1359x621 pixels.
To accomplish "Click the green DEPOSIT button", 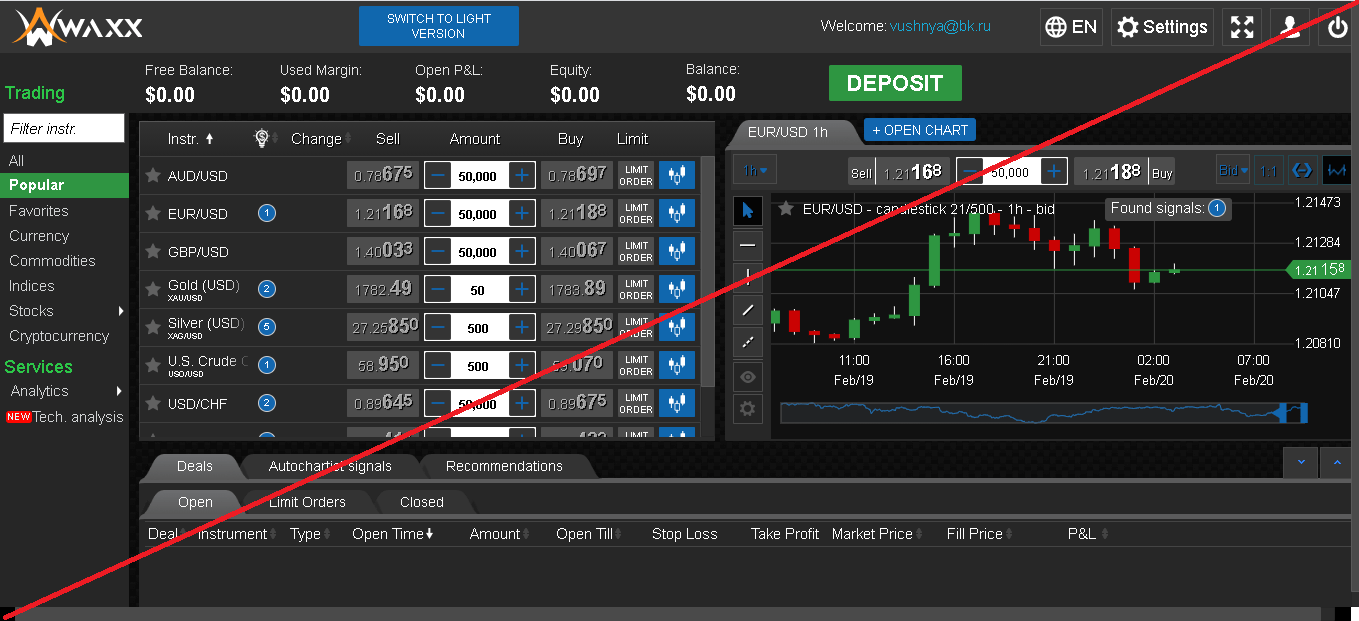I will click(x=895, y=83).
